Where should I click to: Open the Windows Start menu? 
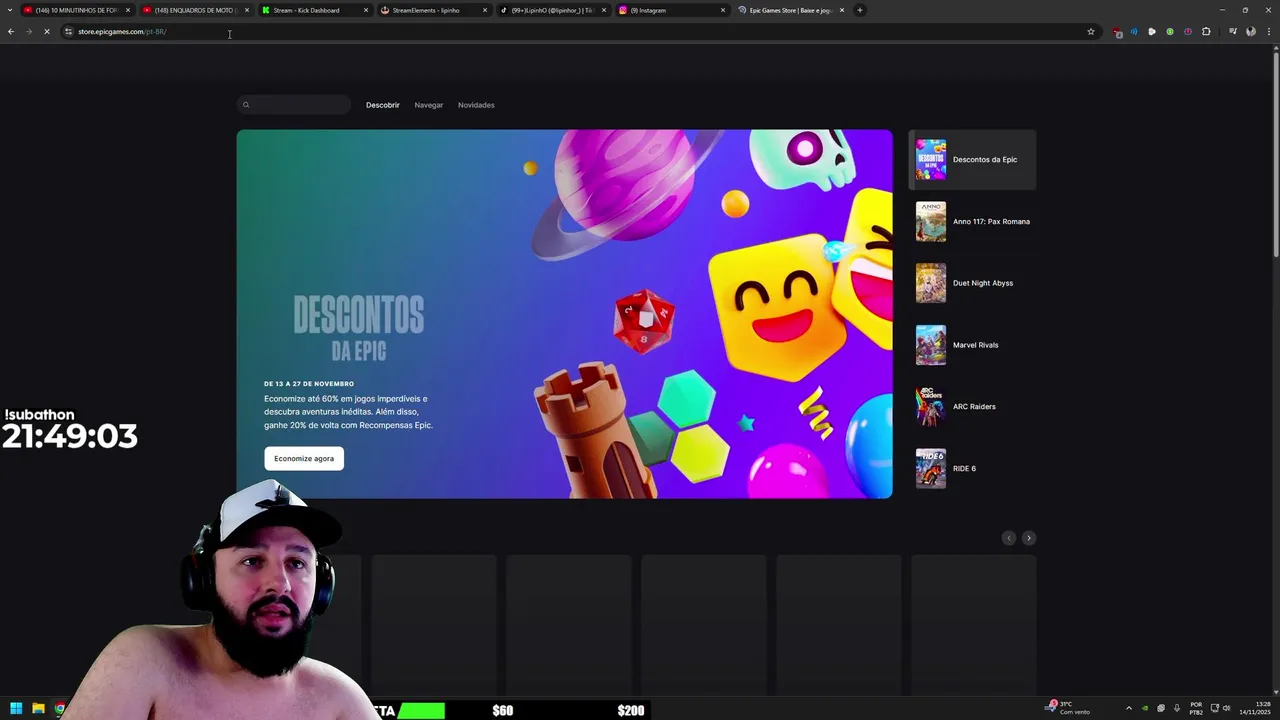pos(16,709)
